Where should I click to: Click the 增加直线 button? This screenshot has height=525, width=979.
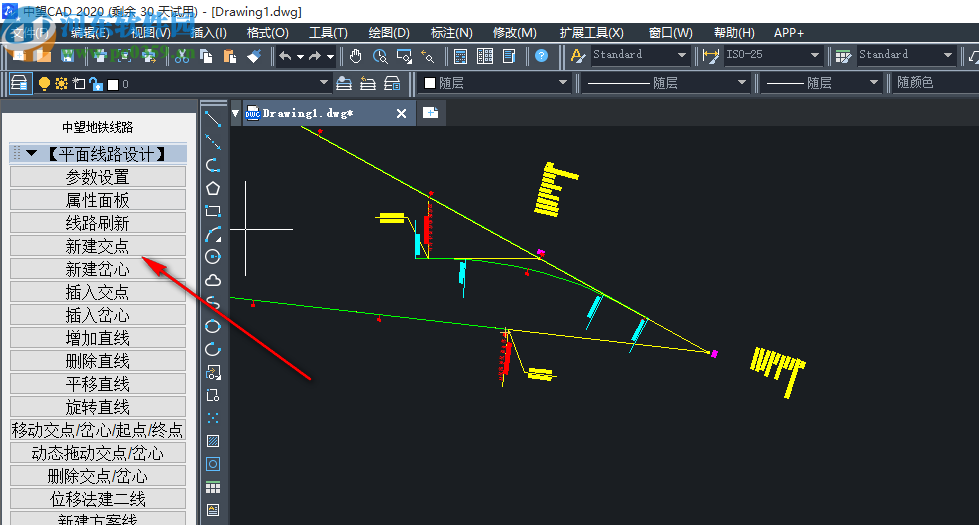(x=98, y=338)
